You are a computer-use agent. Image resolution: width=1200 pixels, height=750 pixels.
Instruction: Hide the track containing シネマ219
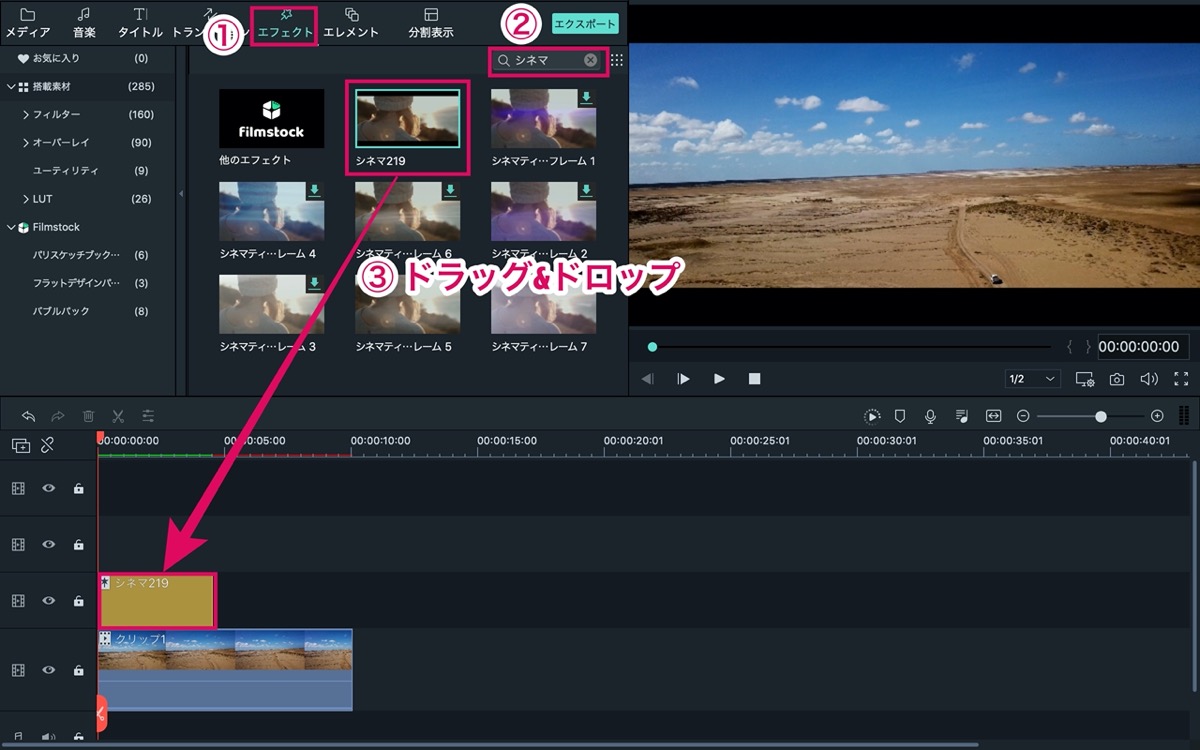[48, 601]
